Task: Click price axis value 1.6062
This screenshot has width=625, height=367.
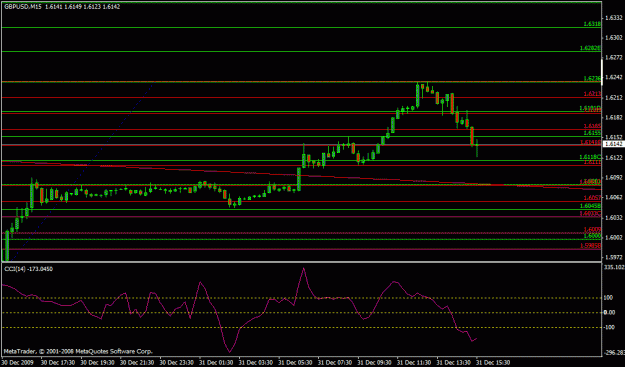Action: [614, 197]
